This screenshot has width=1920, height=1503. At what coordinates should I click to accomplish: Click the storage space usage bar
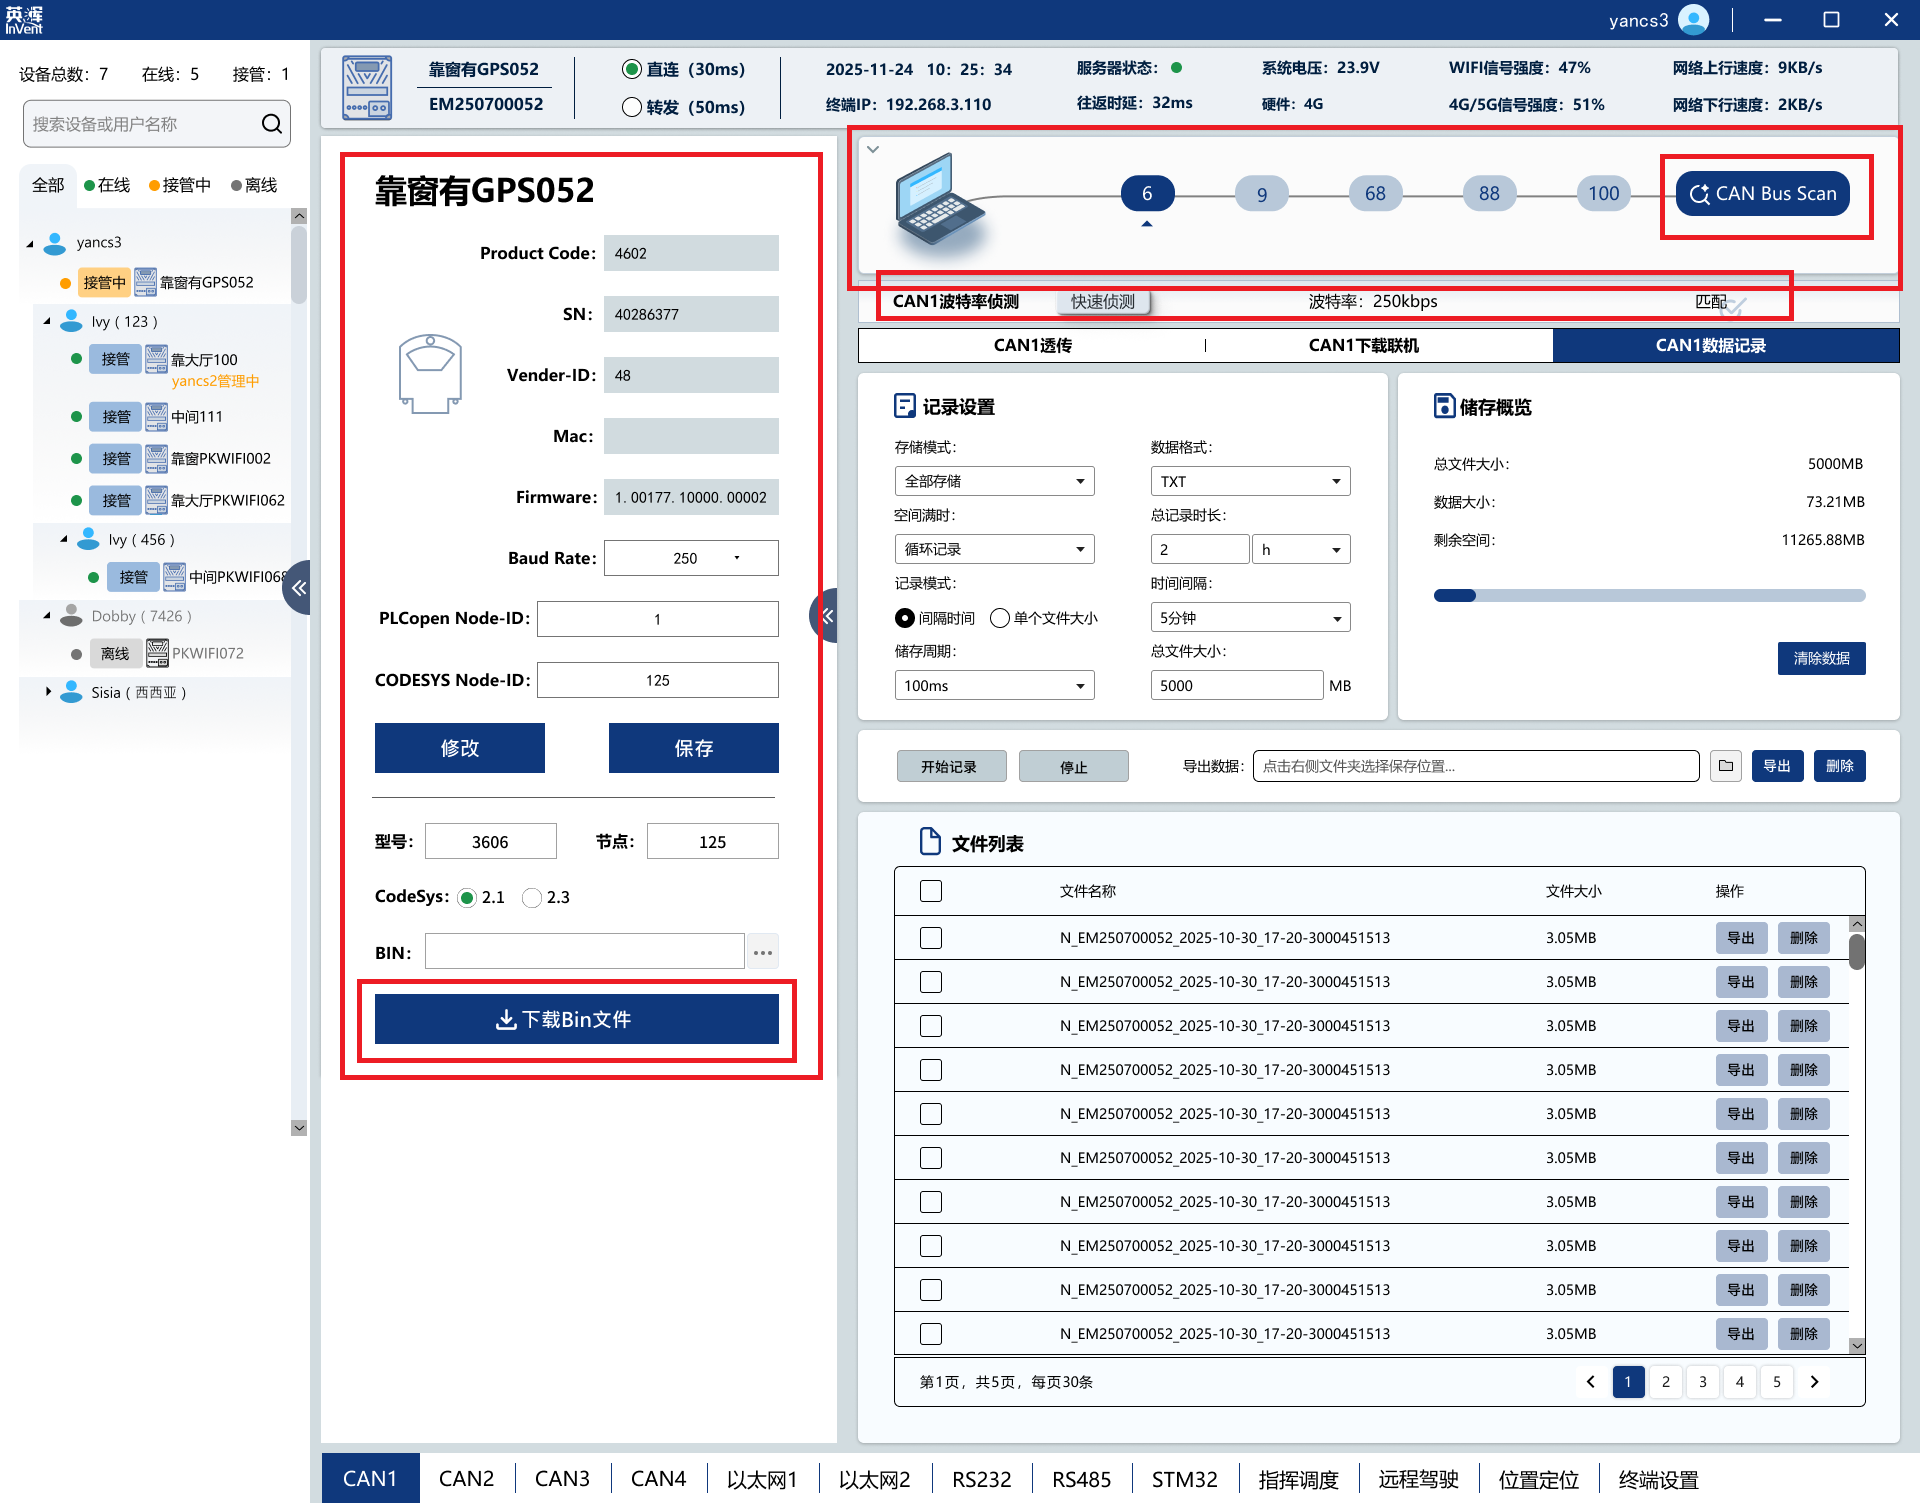tap(1649, 596)
